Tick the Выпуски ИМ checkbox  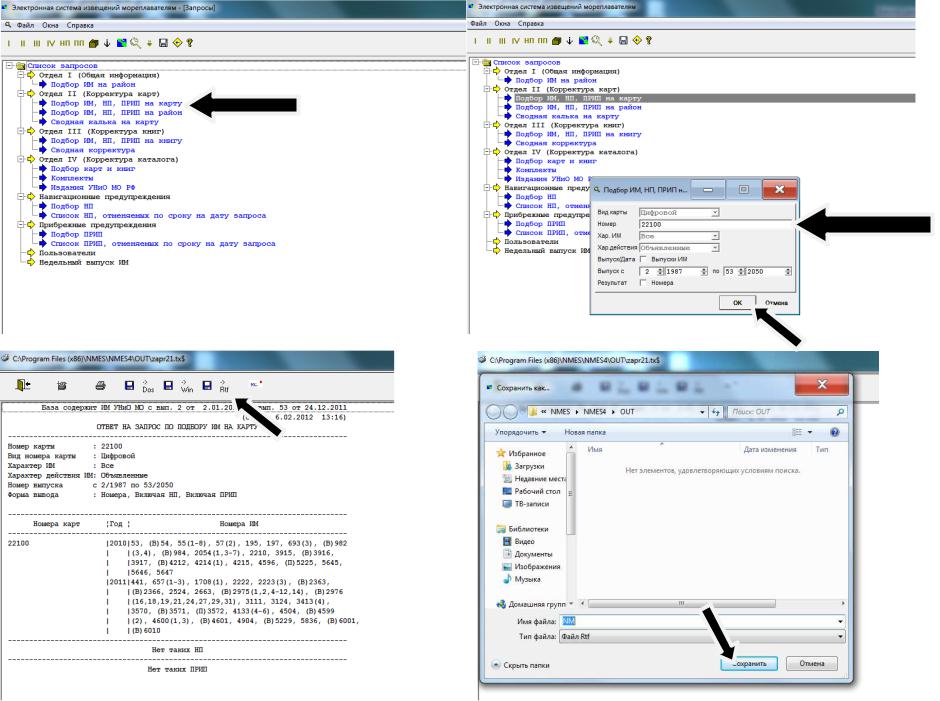(643, 259)
